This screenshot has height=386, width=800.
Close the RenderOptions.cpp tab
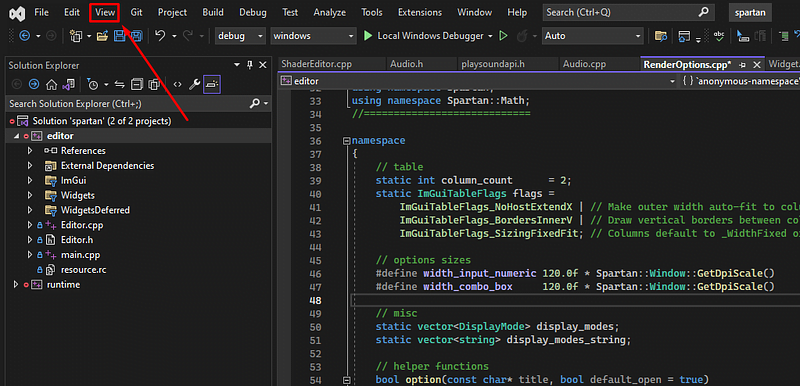[x=757, y=65]
